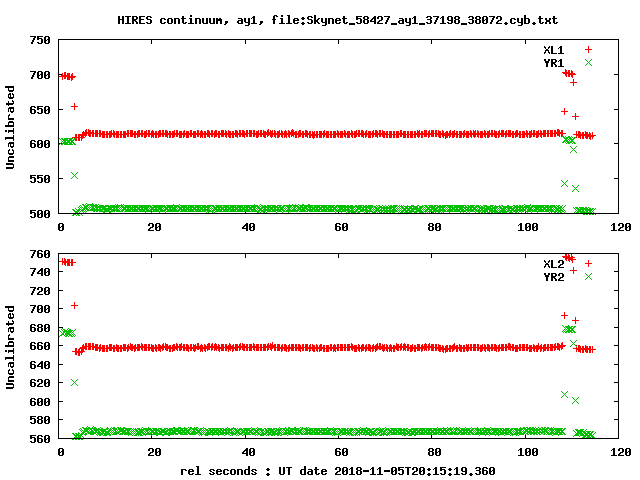Image resolution: width=640 pixels, height=480 pixels.
Task: Click the red plus marker beside XL2
Action: pos(588,263)
